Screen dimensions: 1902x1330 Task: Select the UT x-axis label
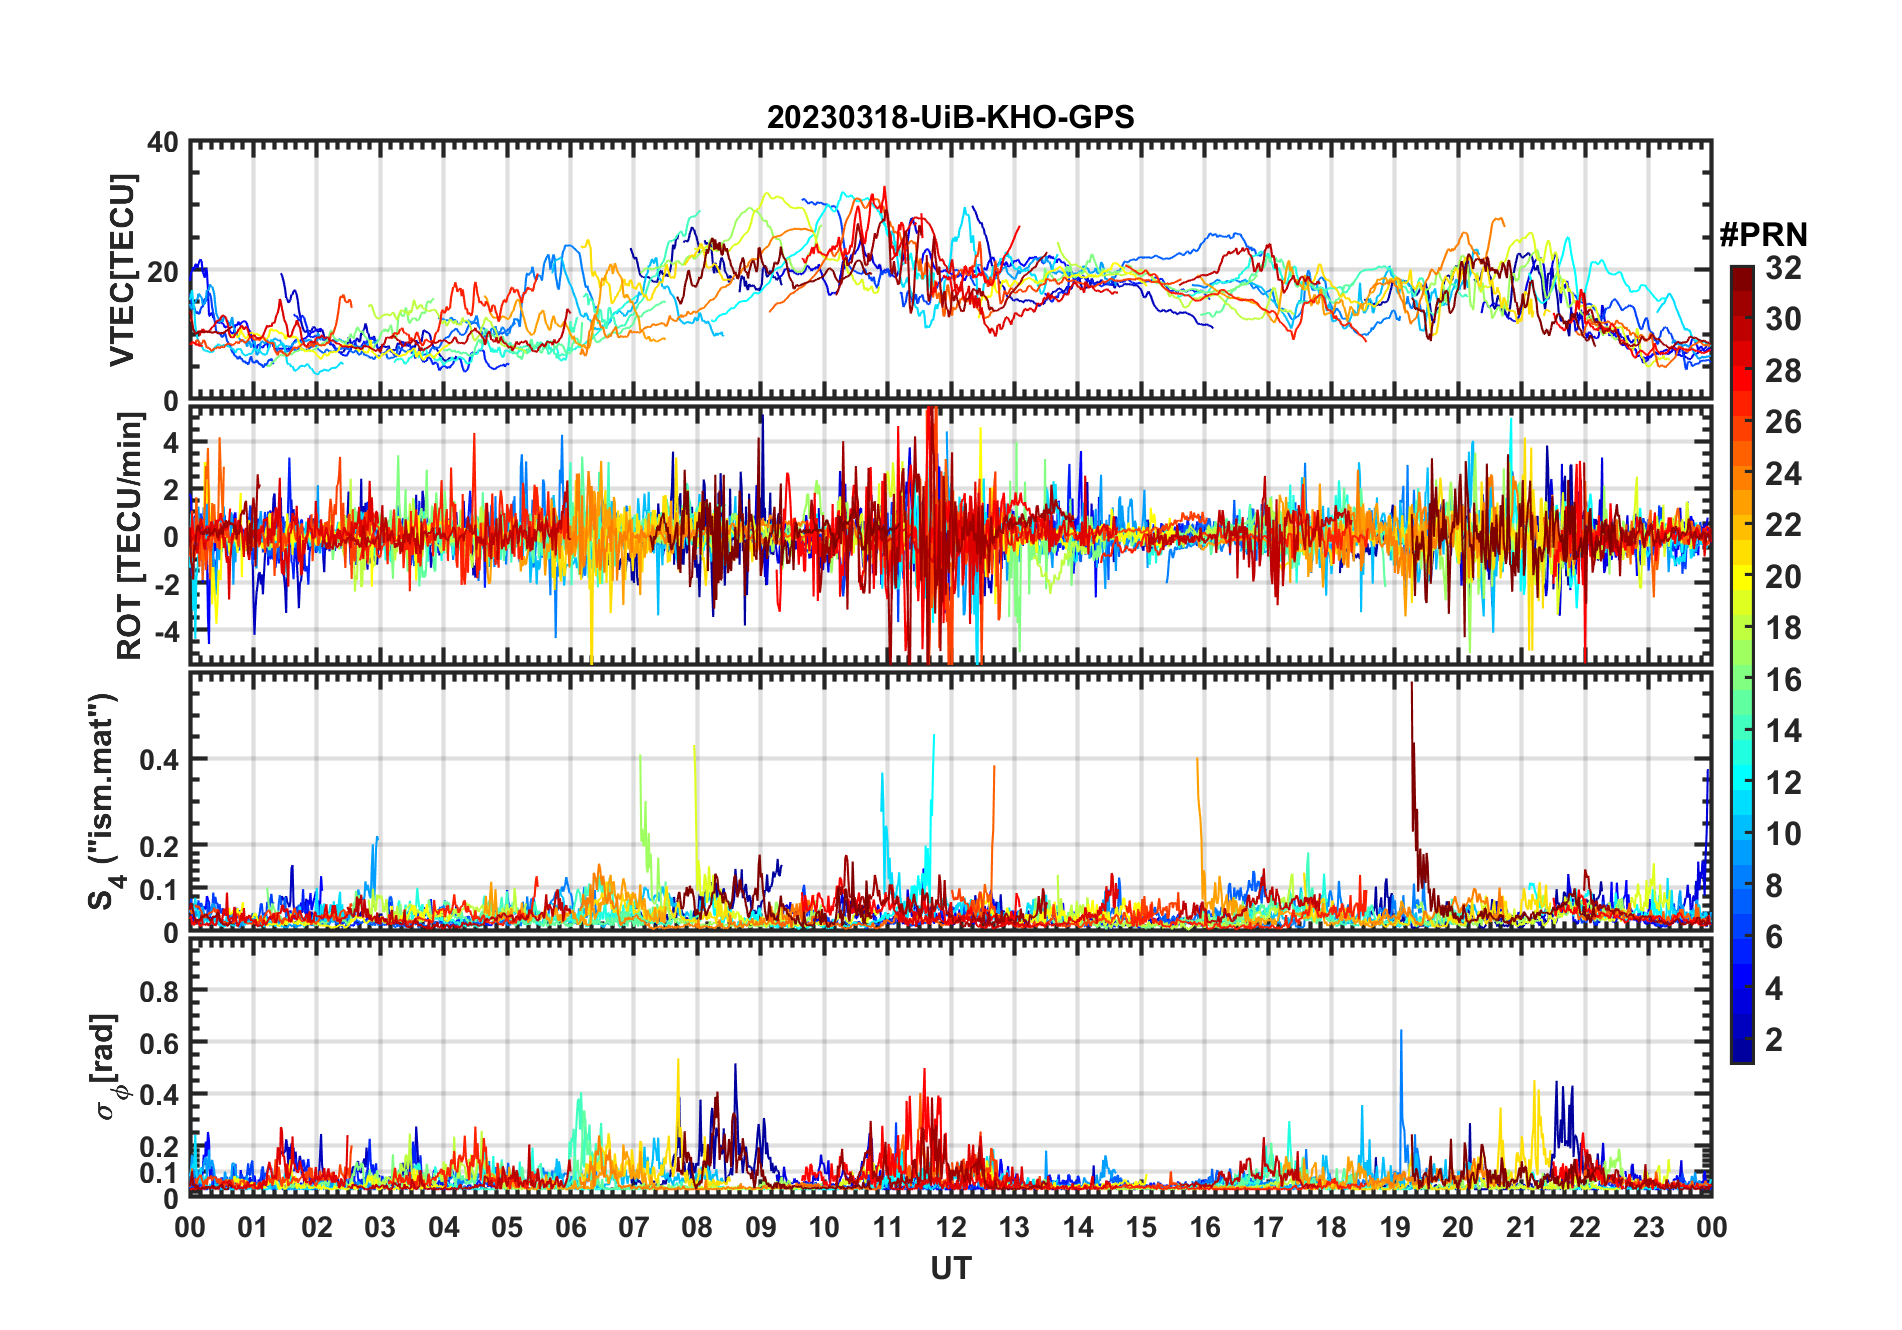pyautogui.click(x=950, y=1268)
